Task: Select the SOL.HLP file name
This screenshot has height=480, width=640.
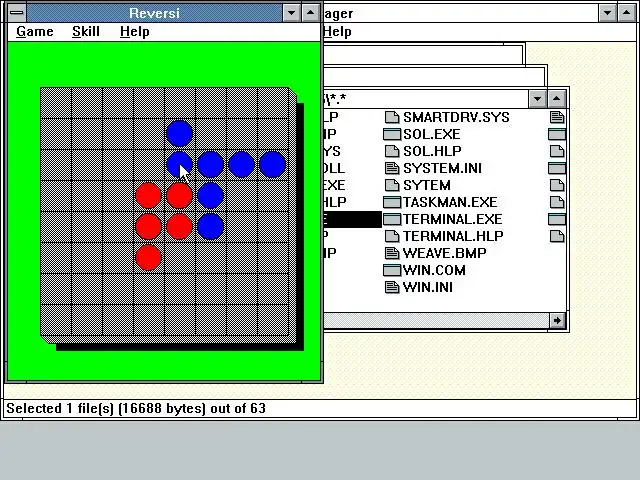Action: (432, 151)
